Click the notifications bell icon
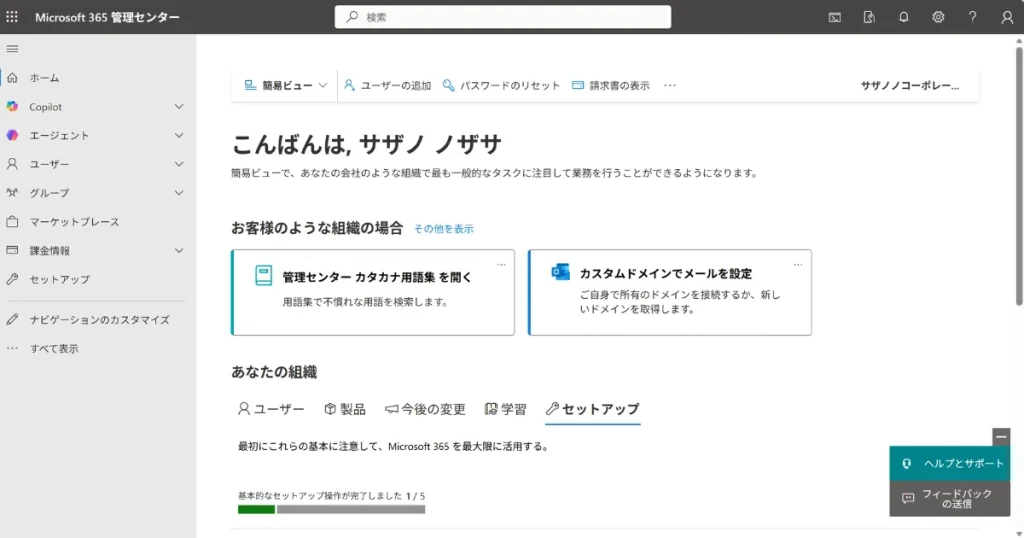The height and width of the screenshot is (538, 1024). click(904, 17)
